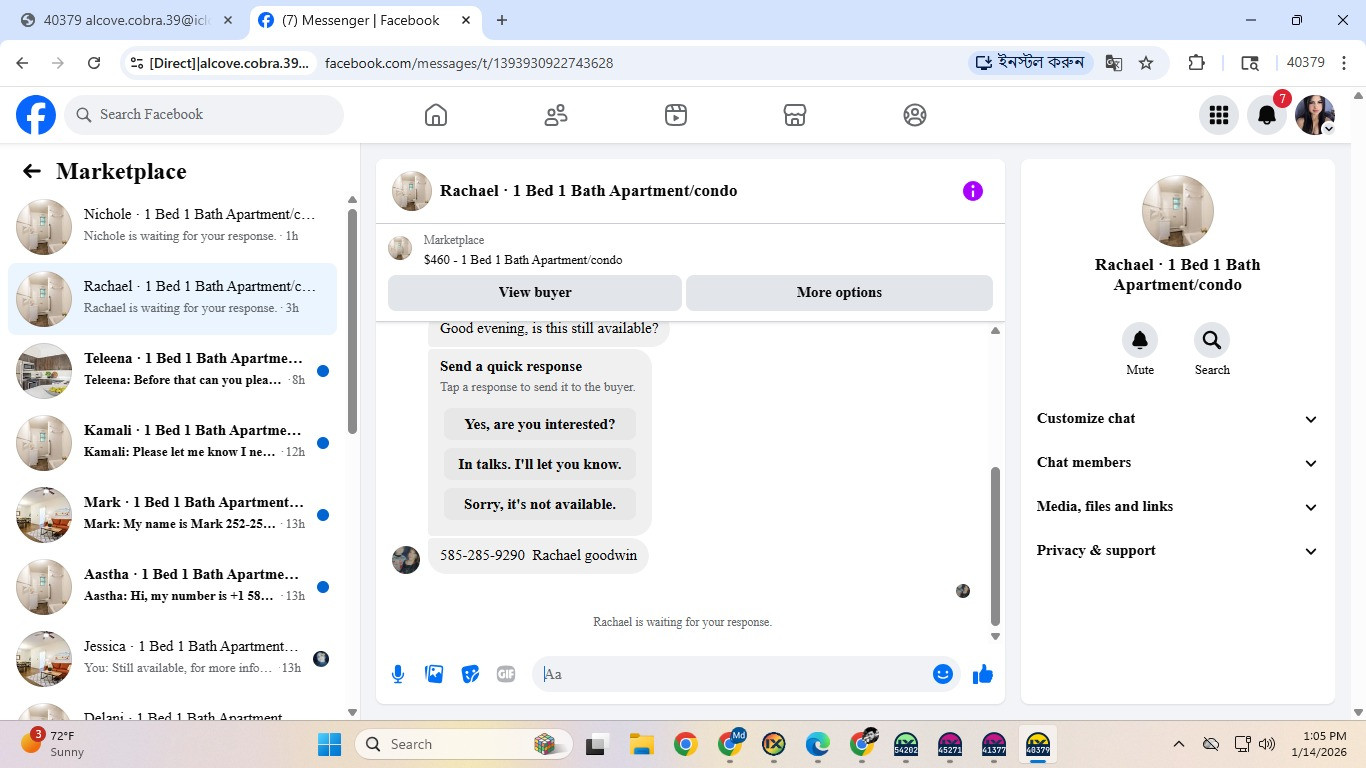Open Mark's conversation

(x=172, y=514)
